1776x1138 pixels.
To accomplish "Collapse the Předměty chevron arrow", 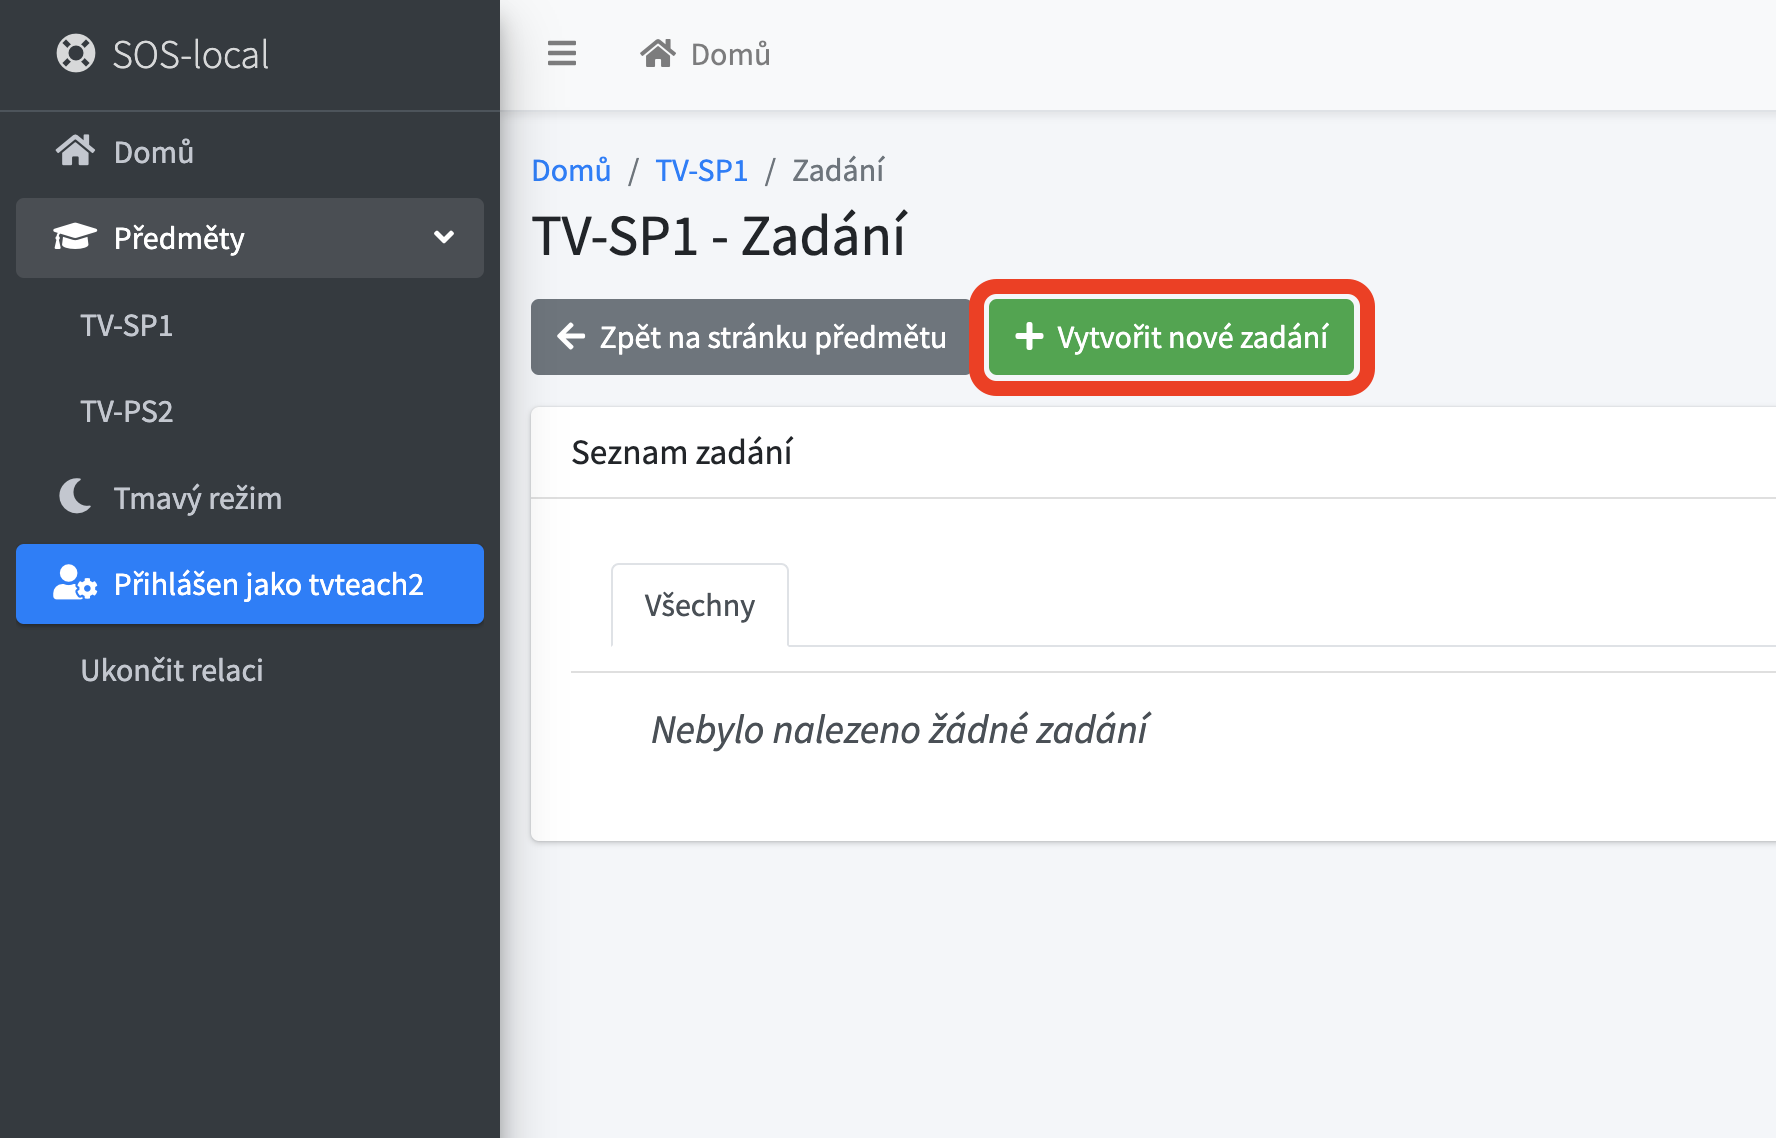I will pos(444,238).
